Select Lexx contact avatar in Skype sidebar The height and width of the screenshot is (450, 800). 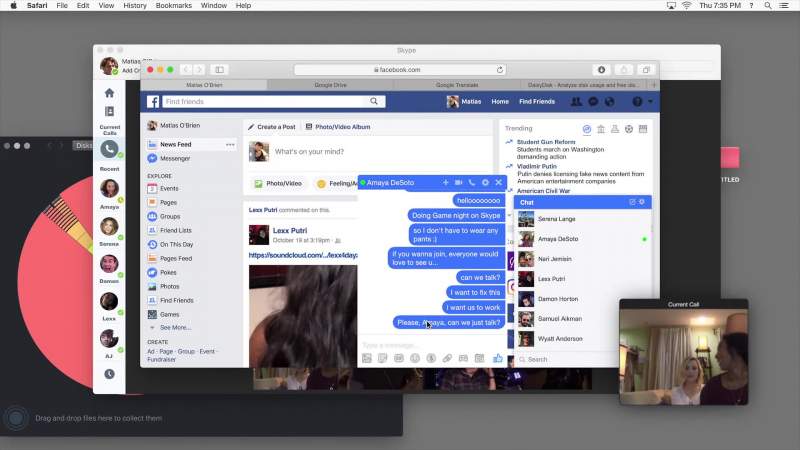click(x=109, y=301)
